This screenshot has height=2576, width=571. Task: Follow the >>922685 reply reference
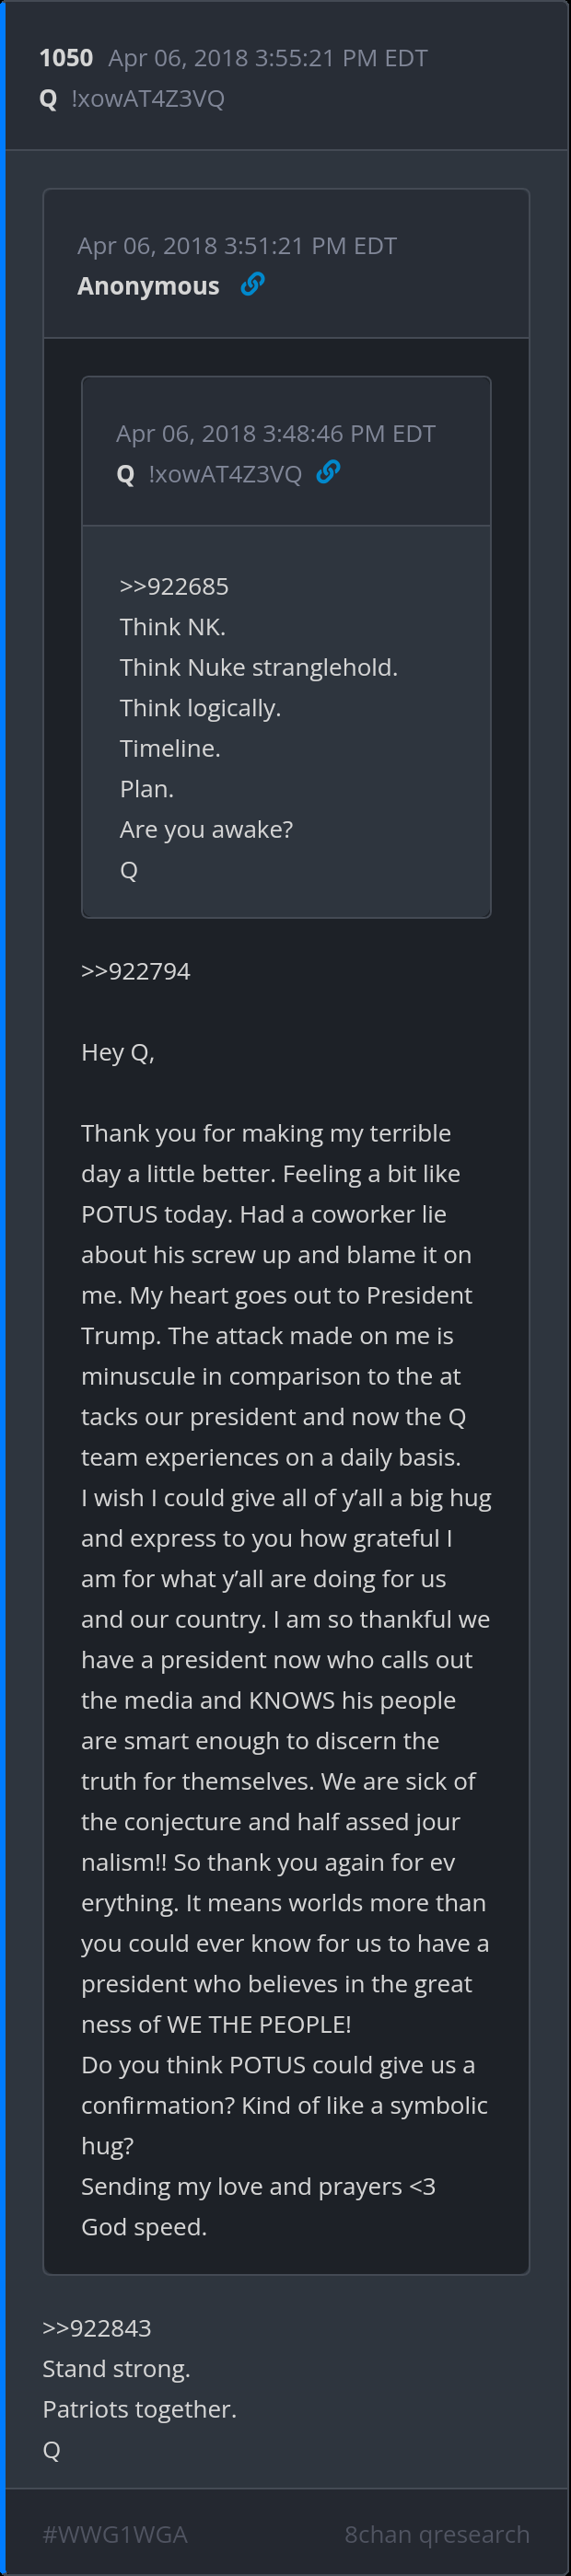point(174,586)
